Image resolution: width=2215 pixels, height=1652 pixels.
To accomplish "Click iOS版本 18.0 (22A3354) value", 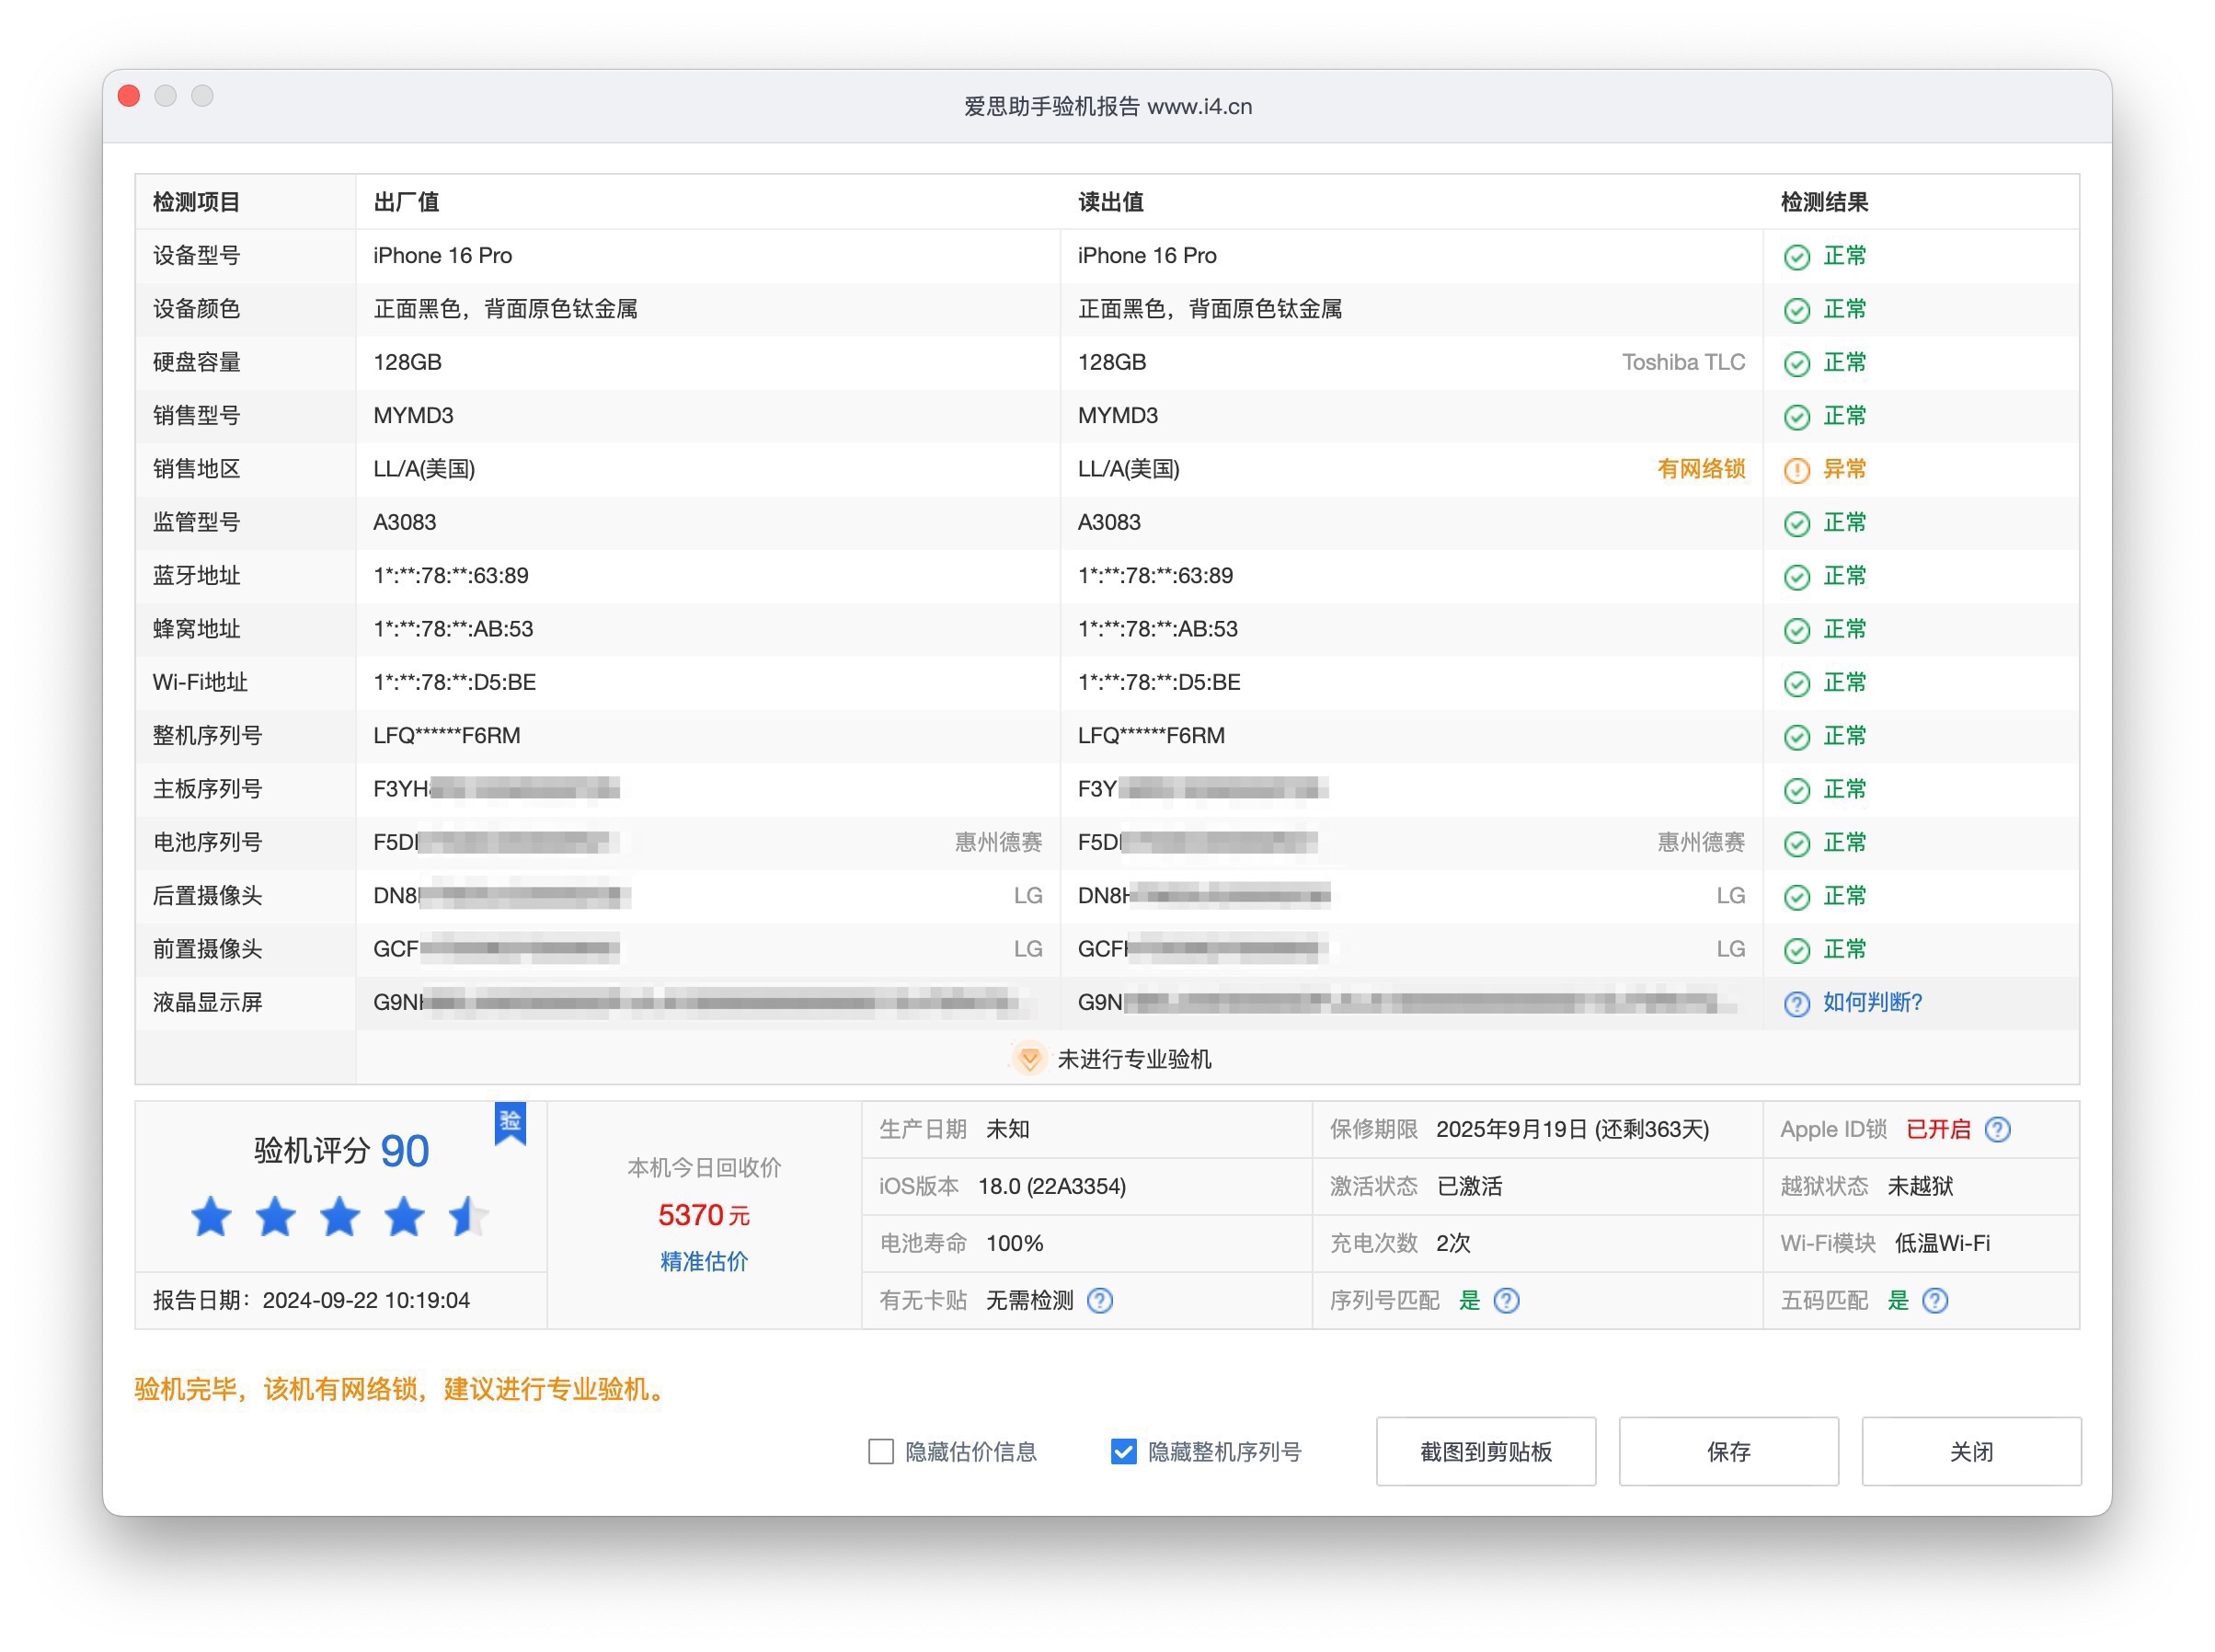I will (x=1051, y=1187).
